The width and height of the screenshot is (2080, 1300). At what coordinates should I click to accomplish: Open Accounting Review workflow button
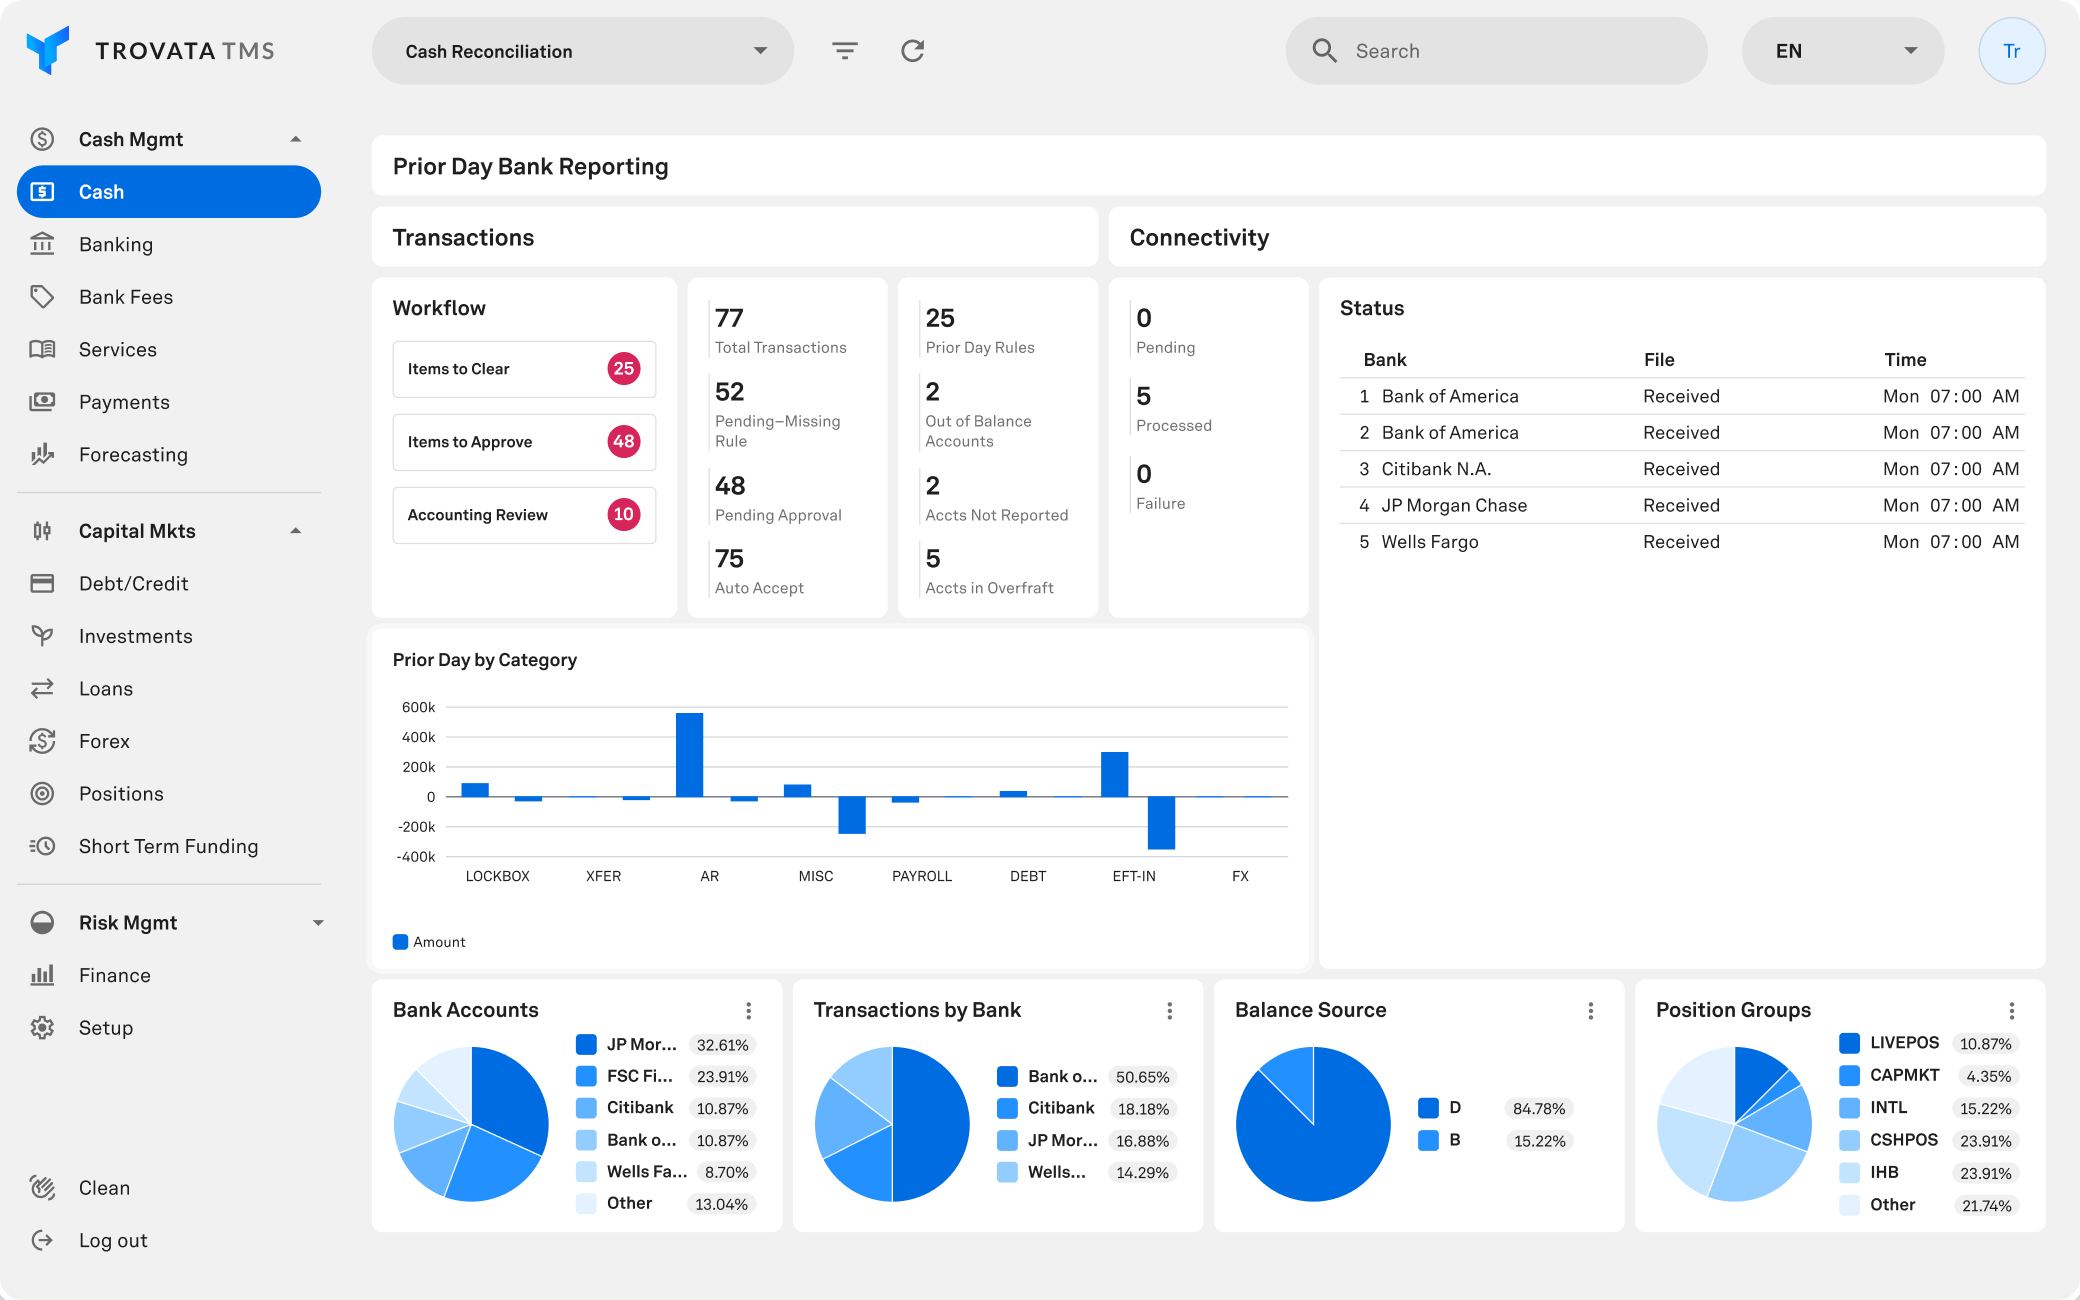tap(524, 515)
